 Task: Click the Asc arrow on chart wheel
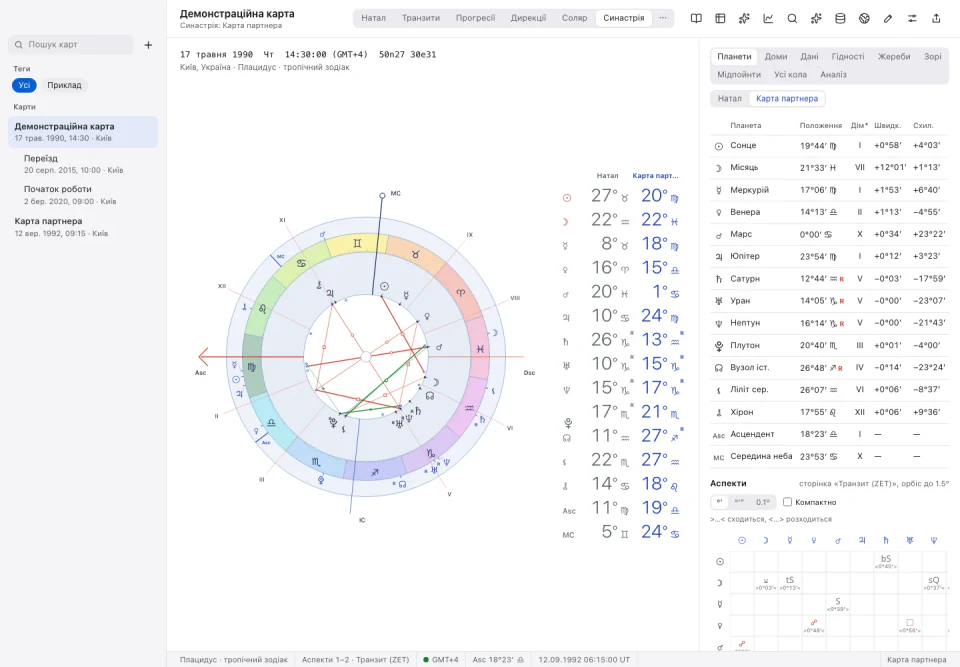pos(204,356)
